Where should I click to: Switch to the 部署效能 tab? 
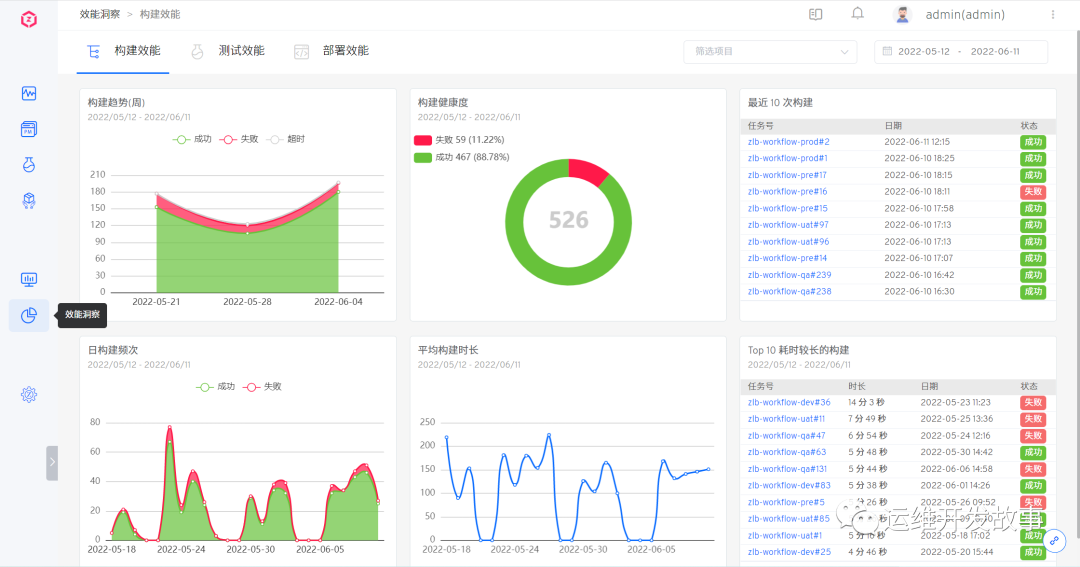click(331, 51)
